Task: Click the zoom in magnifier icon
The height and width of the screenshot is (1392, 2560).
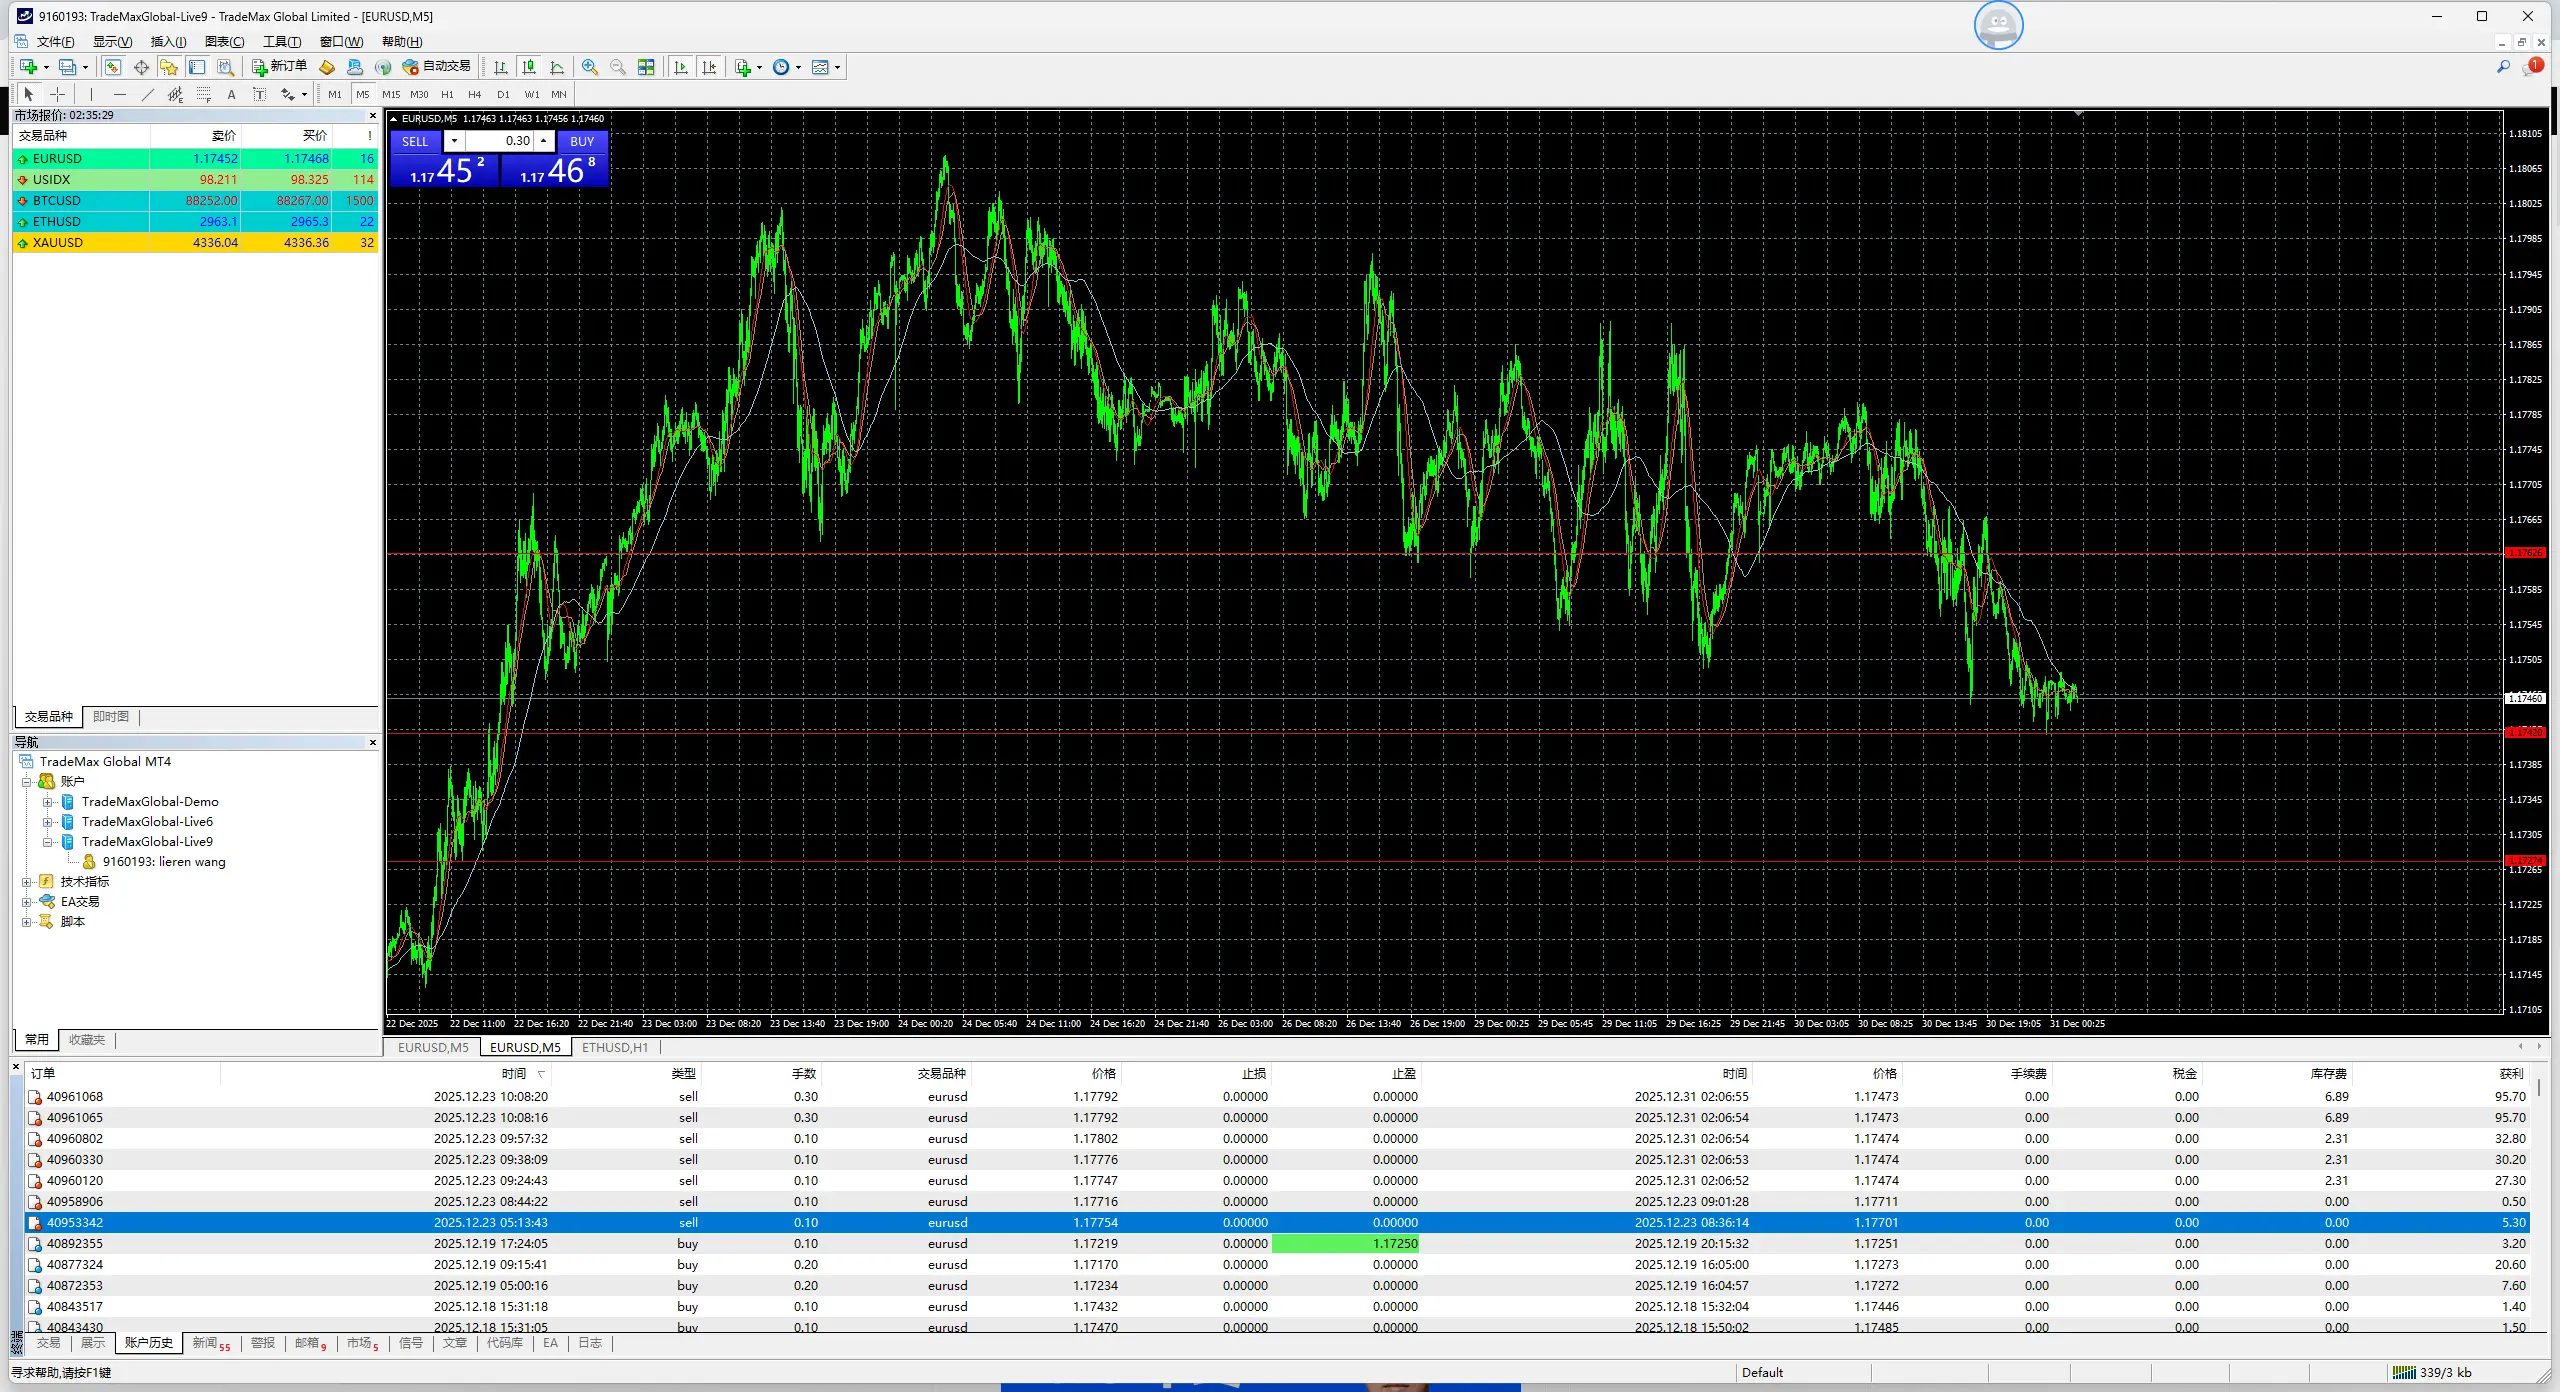Action: coord(590,67)
